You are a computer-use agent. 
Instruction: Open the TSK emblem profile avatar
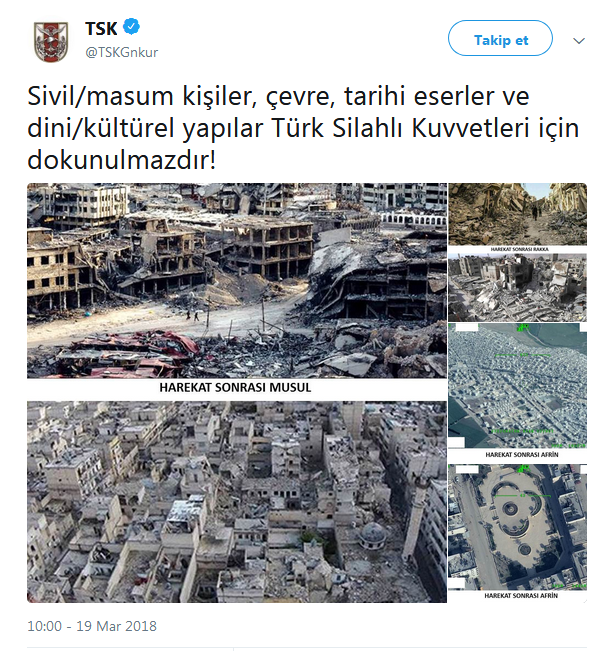(51, 41)
